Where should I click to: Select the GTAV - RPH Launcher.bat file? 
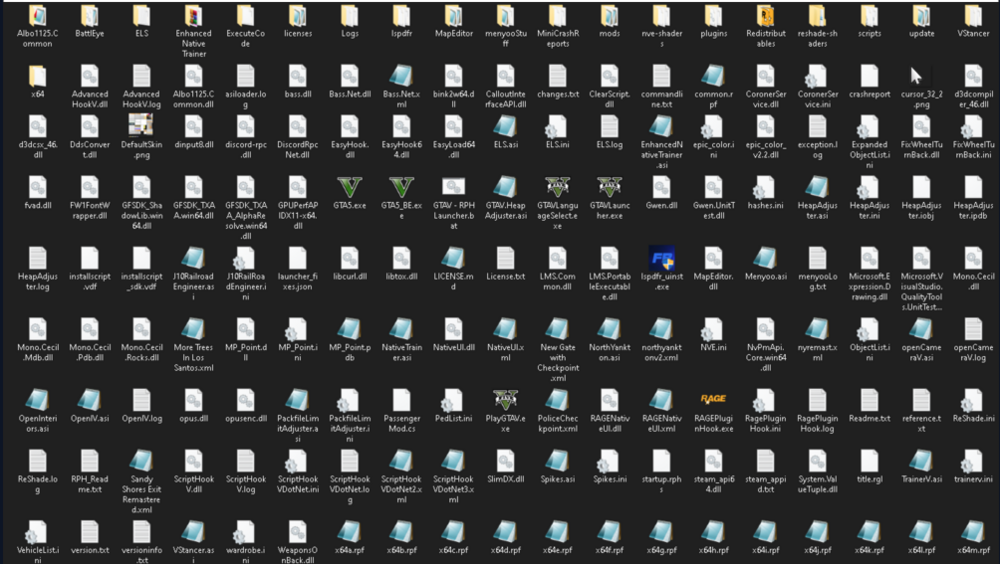click(x=453, y=188)
